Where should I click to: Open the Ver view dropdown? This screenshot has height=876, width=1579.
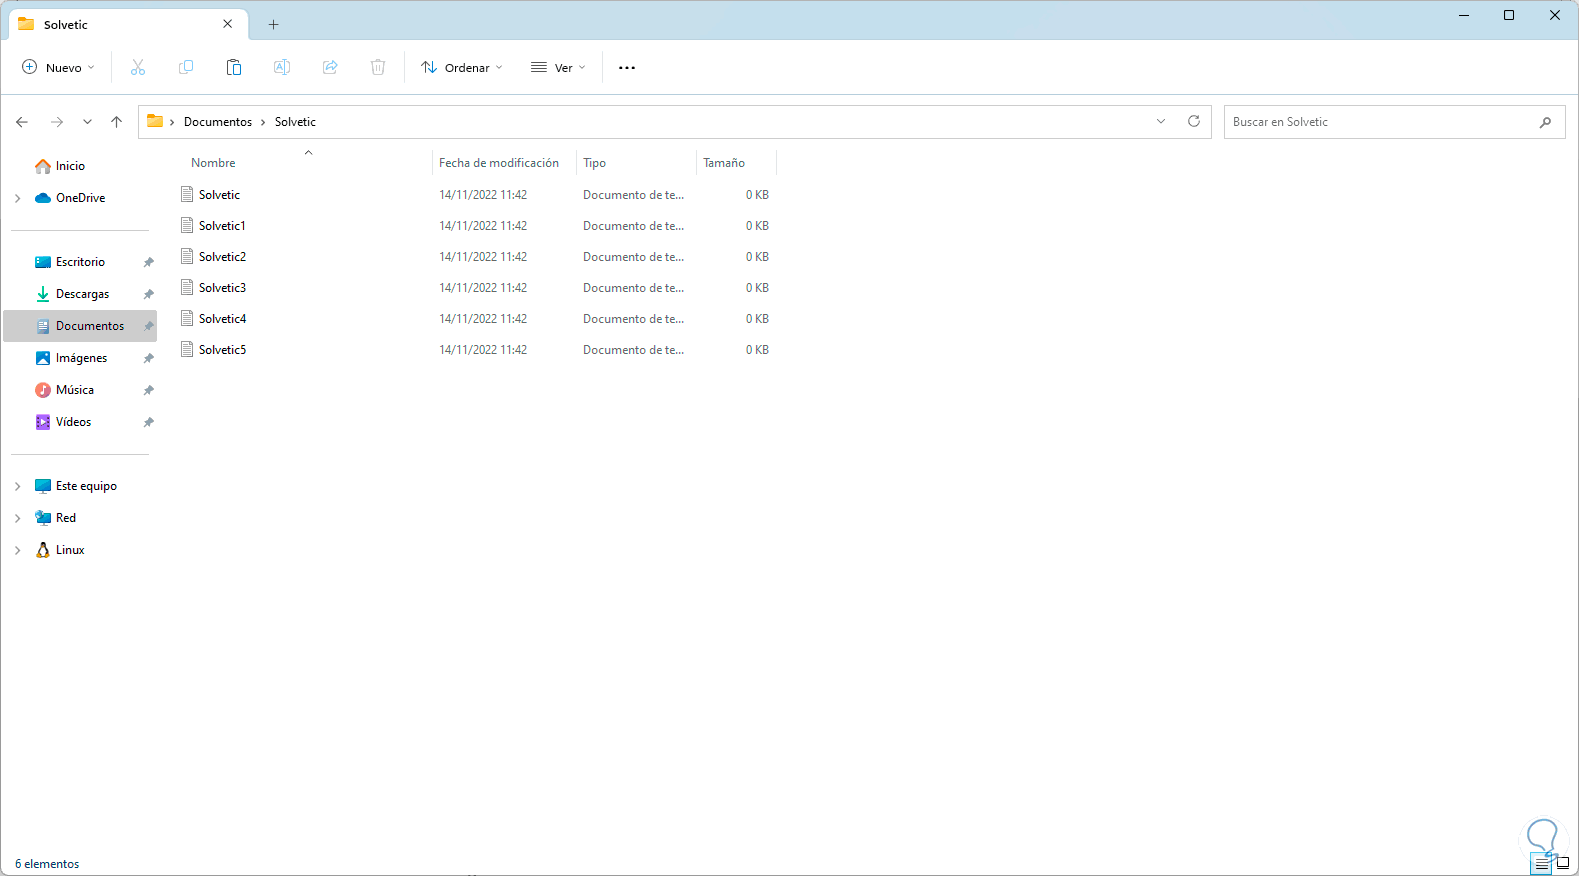[x=558, y=68]
